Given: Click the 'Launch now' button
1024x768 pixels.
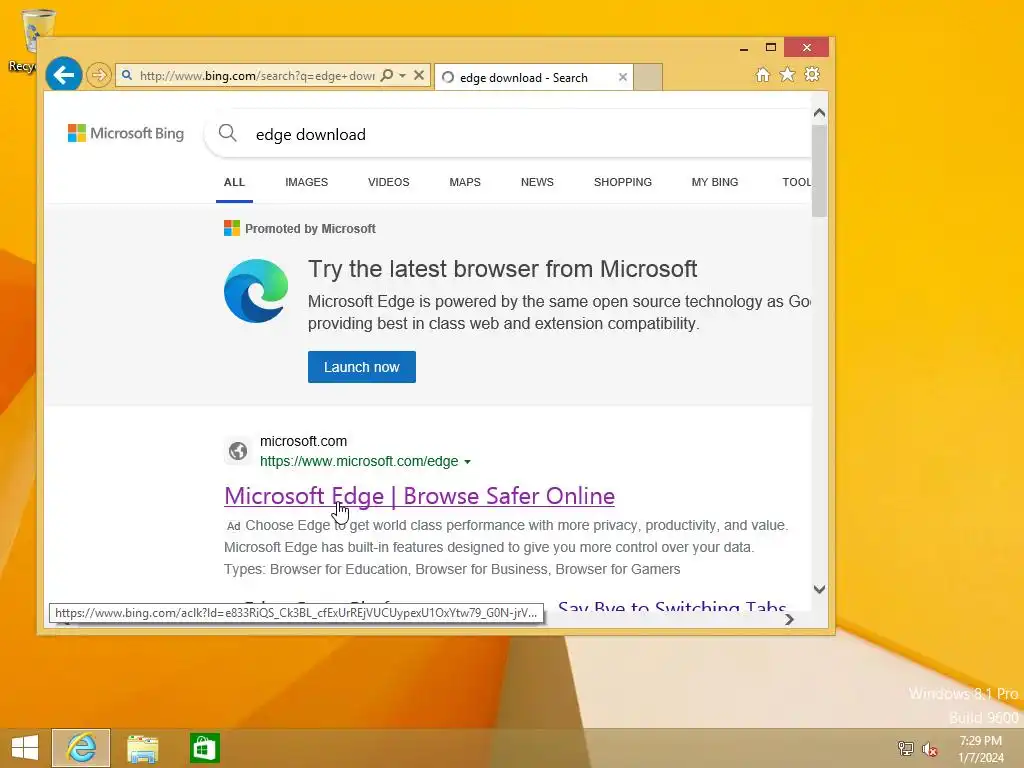Looking at the screenshot, I should pos(362,367).
